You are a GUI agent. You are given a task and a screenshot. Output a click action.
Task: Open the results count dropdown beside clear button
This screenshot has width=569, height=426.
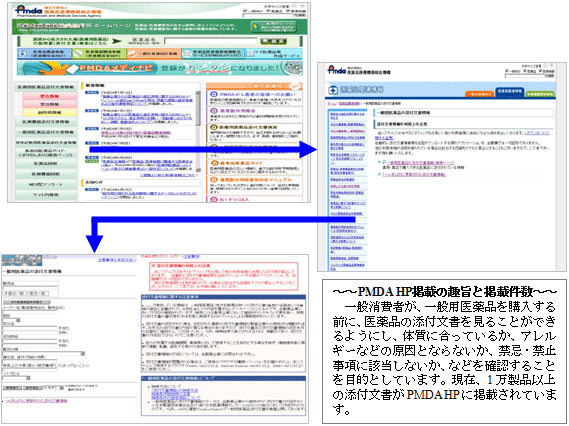pyautogui.click(x=53, y=388)
